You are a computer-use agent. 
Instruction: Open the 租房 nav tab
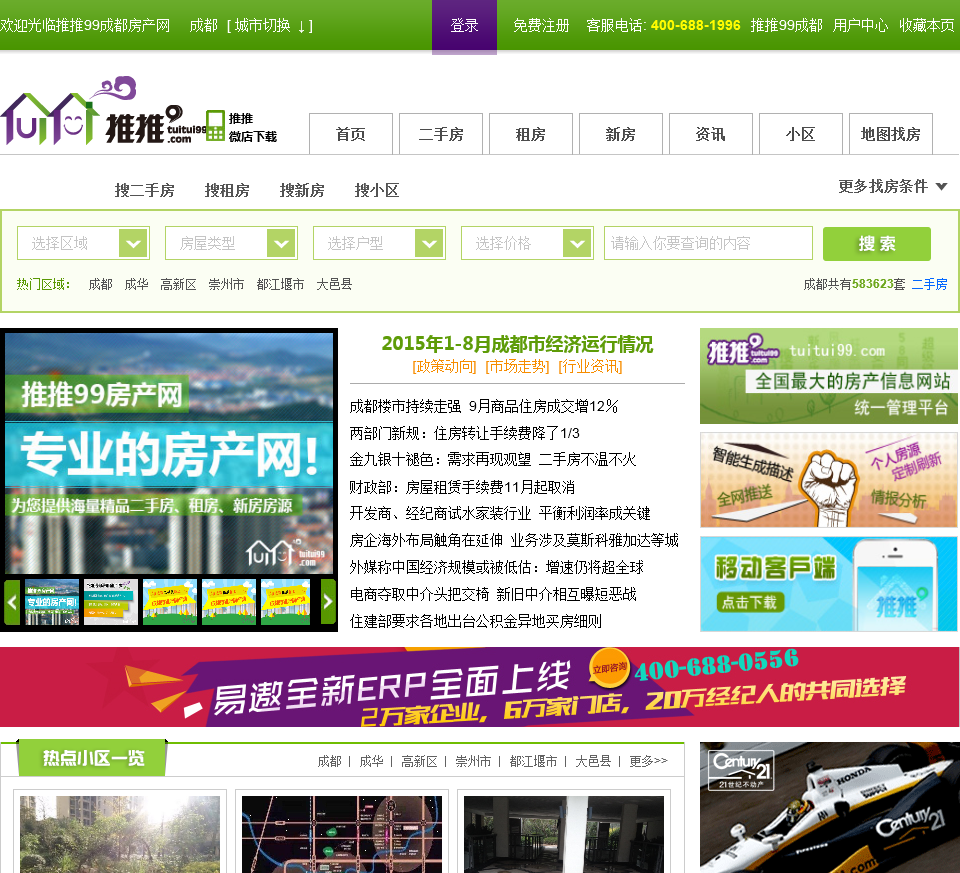click(x=531, y=134)
